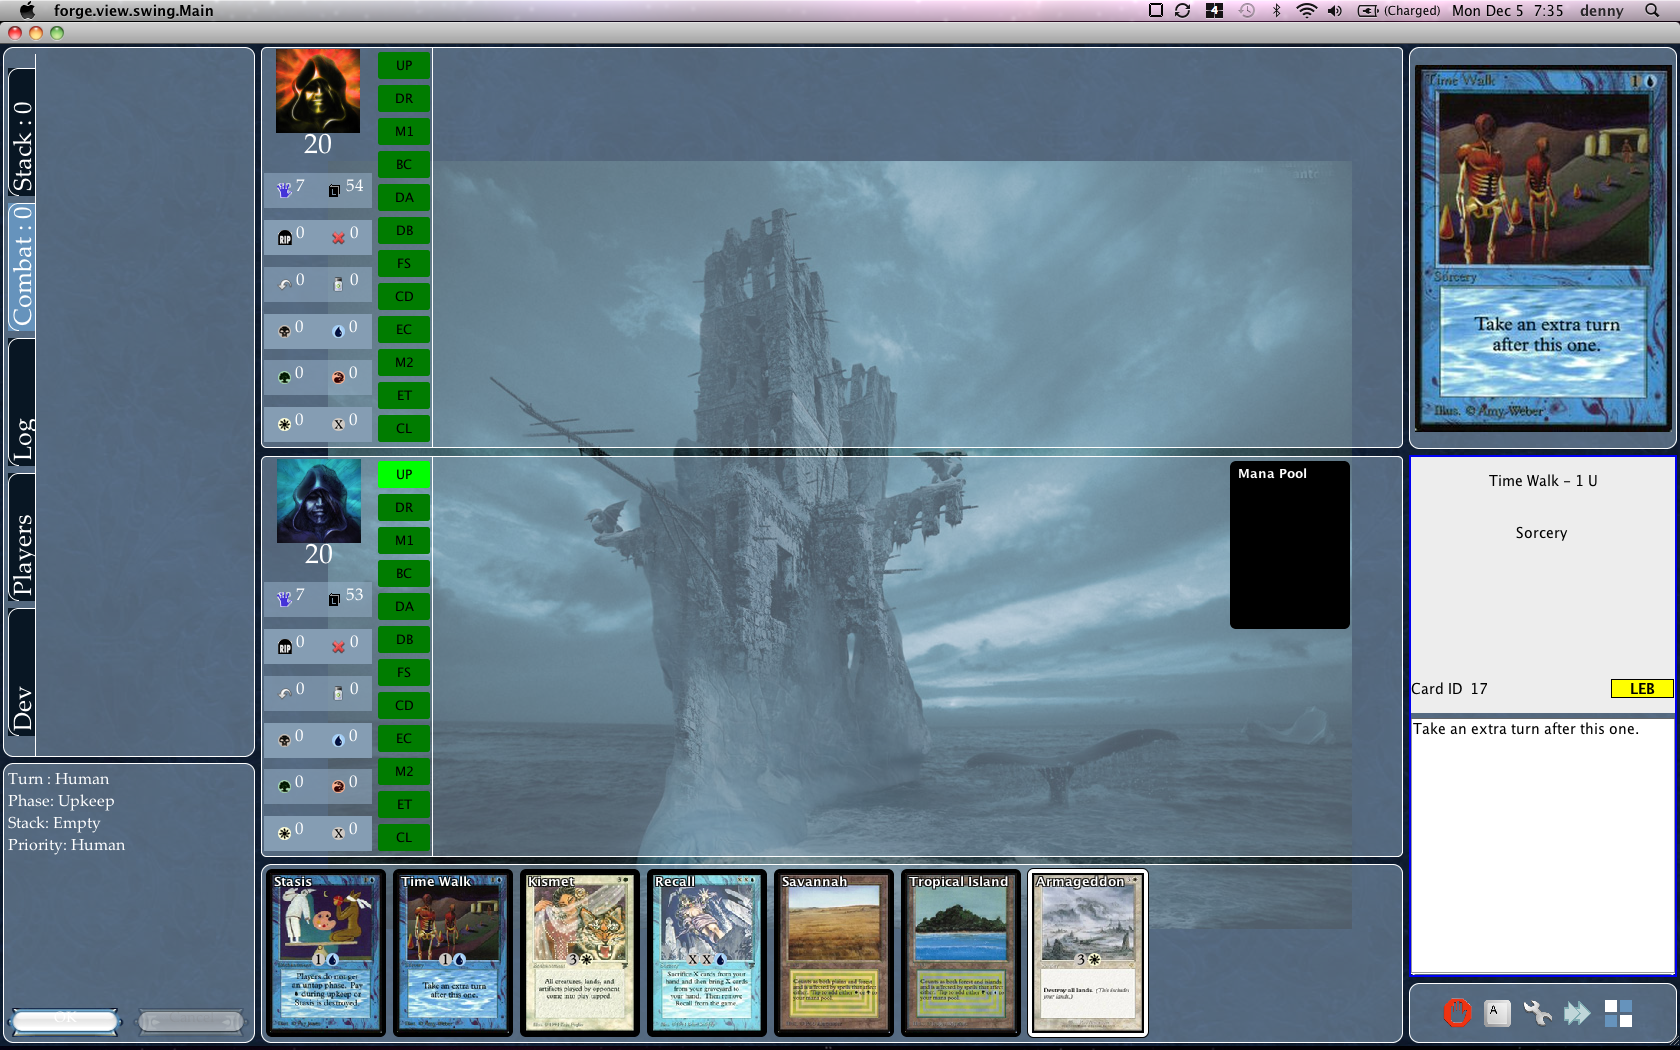
Task: Click the checkered squares layout icon
Action: (x=1618, y=1013)
